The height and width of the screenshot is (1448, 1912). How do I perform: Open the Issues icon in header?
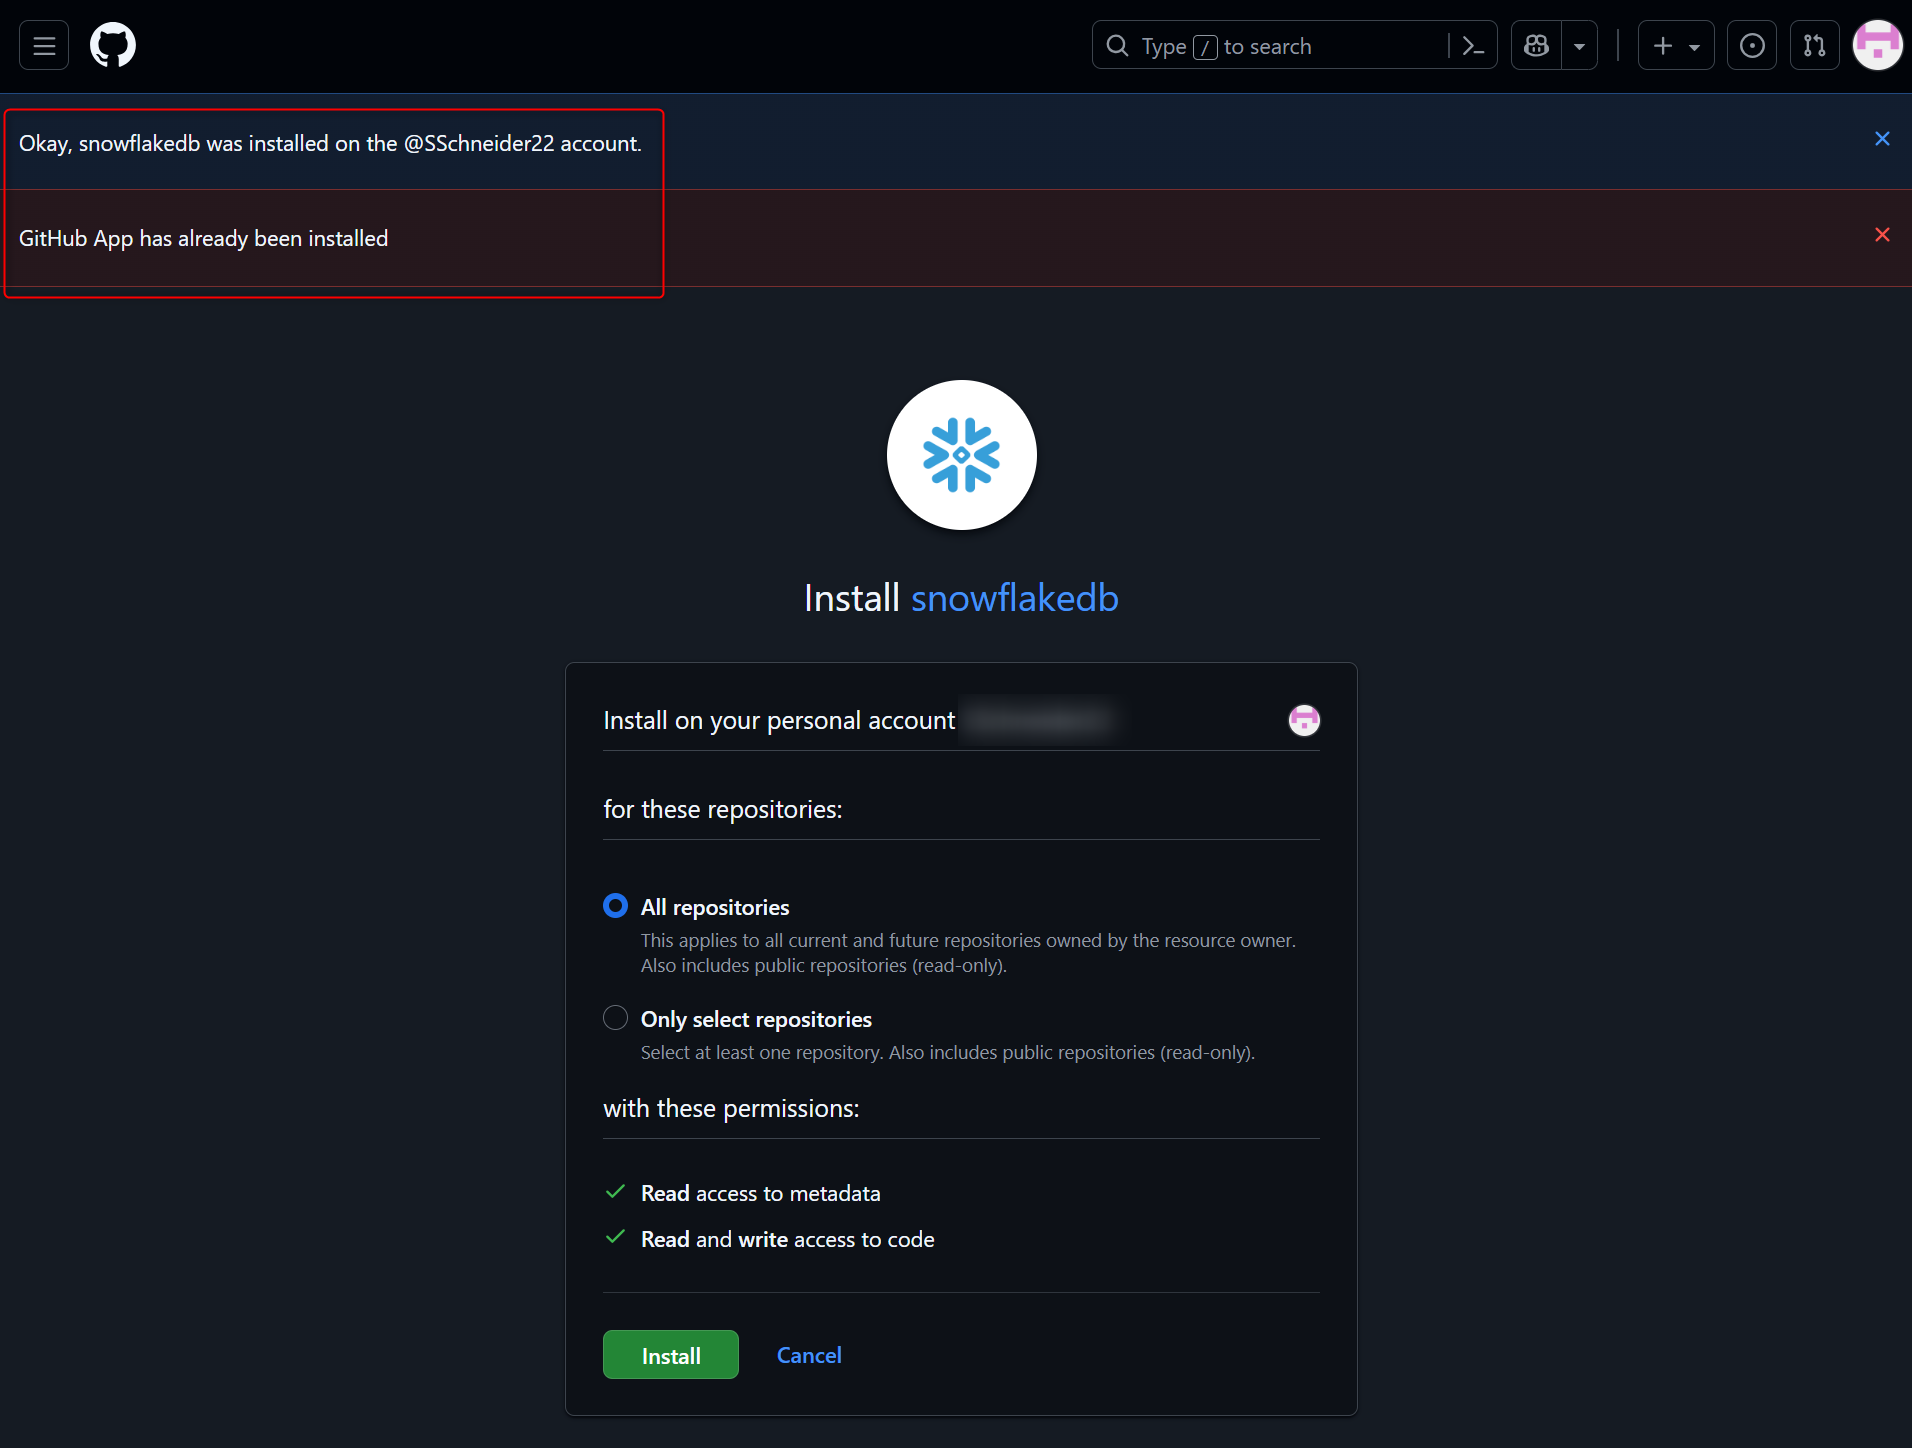click(1752, 46)
